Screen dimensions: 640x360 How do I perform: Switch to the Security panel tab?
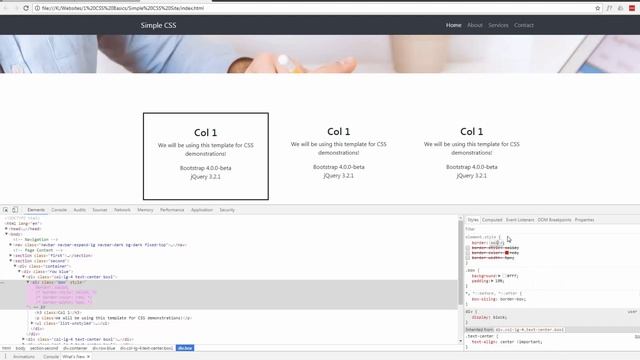(x=227, y=210)
